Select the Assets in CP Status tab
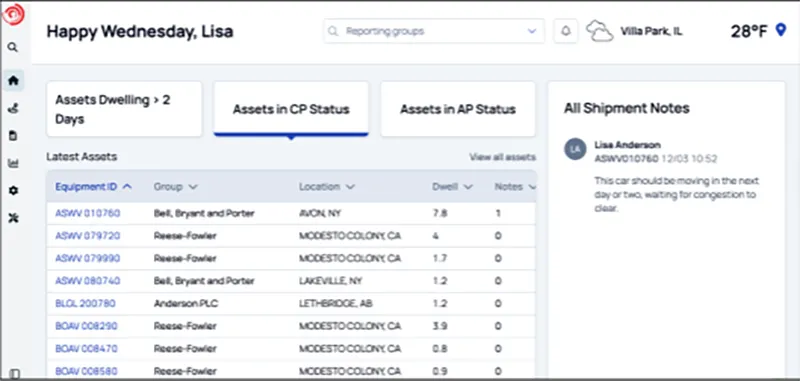The image size is (800, 381). [291, 109]
